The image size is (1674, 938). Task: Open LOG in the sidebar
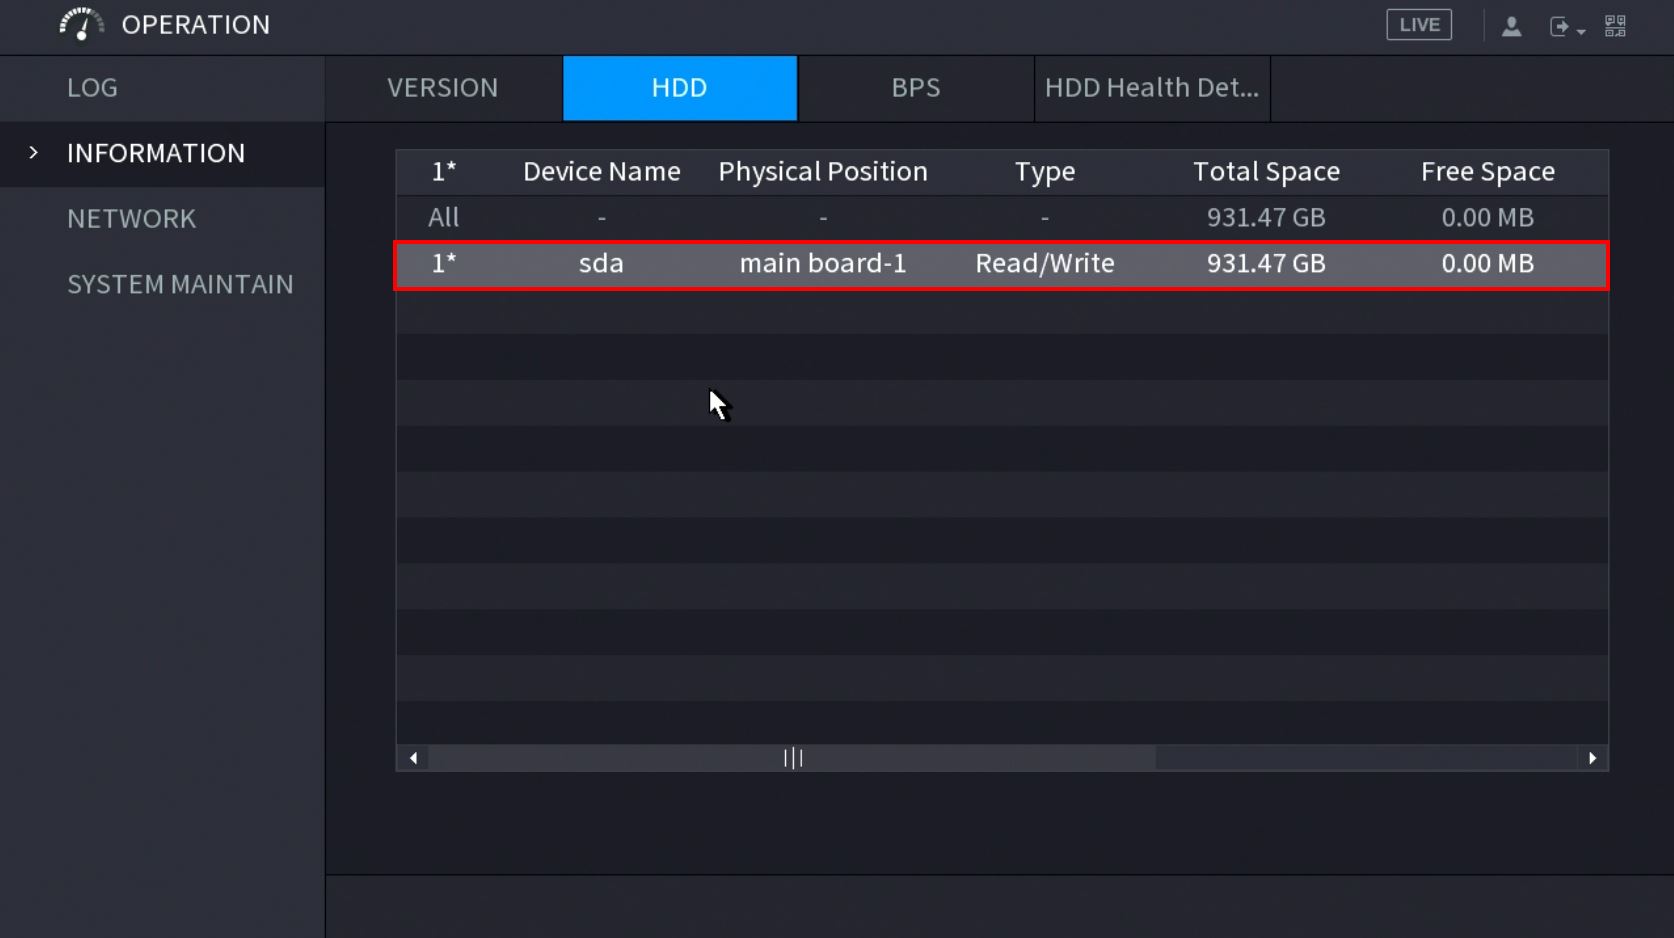point(93,88)
